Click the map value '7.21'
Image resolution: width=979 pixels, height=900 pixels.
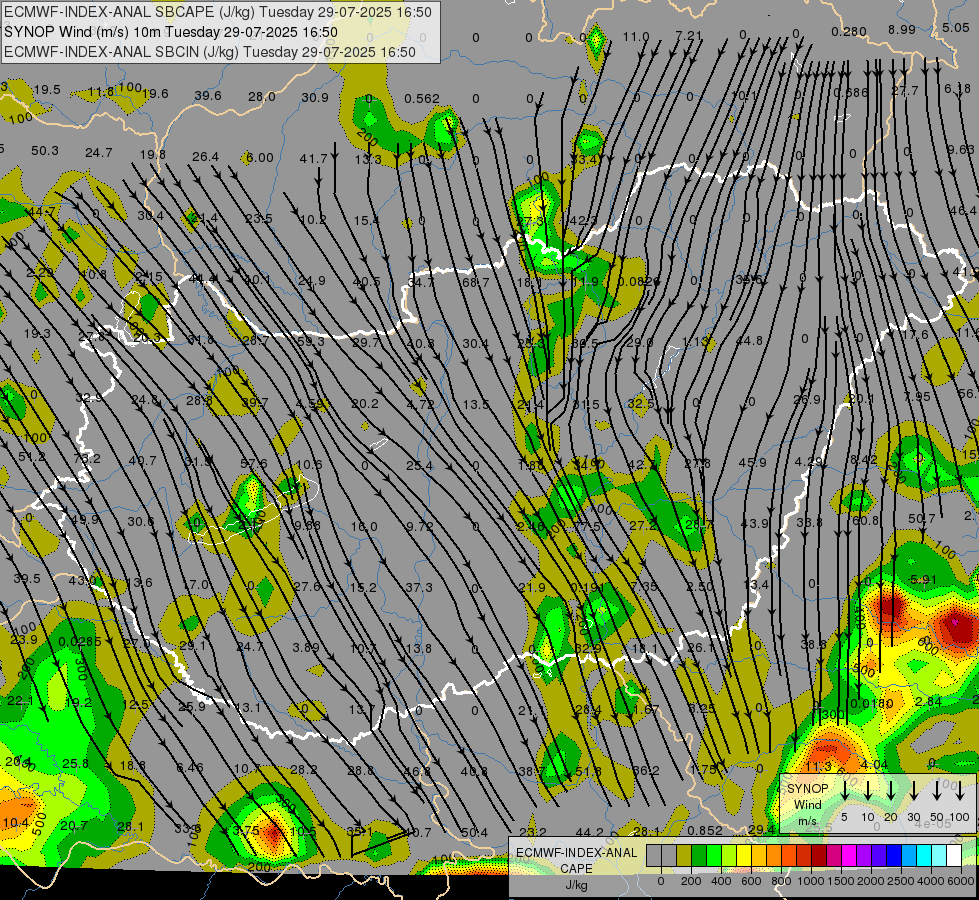point(689,36)
